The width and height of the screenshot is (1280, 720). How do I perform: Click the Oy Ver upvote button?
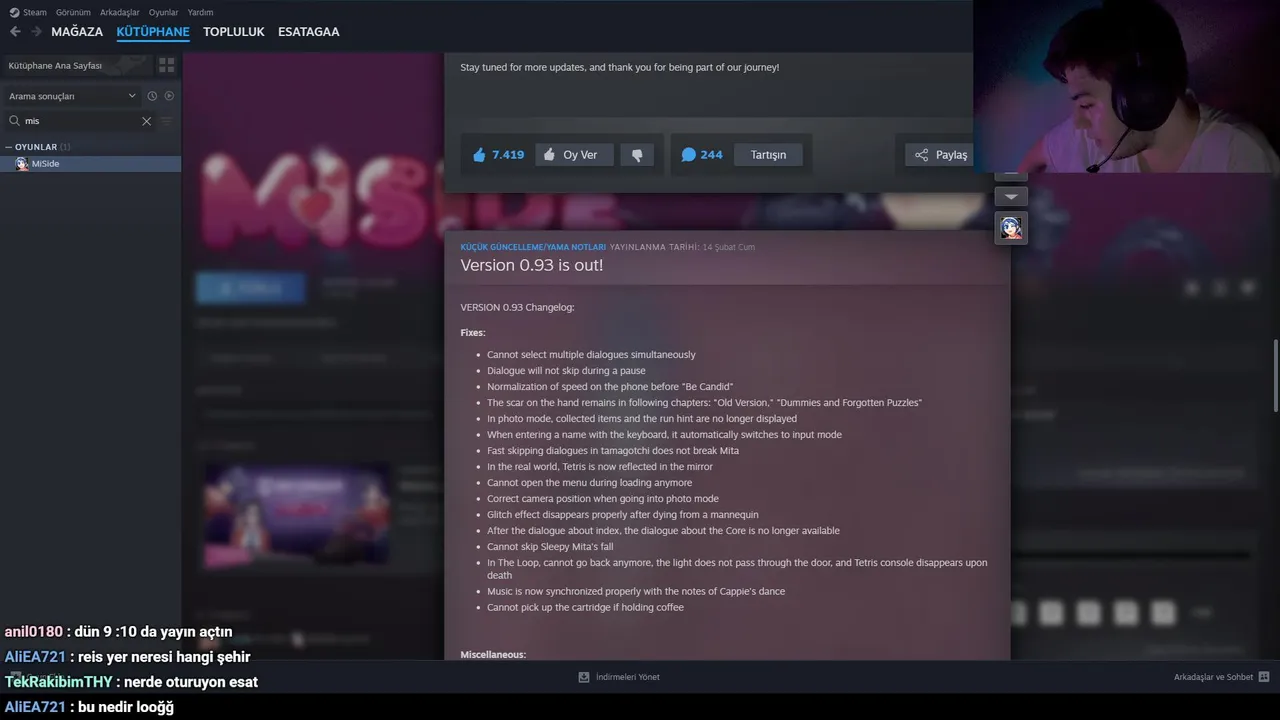pyautogui.click(x=574, y=155)
